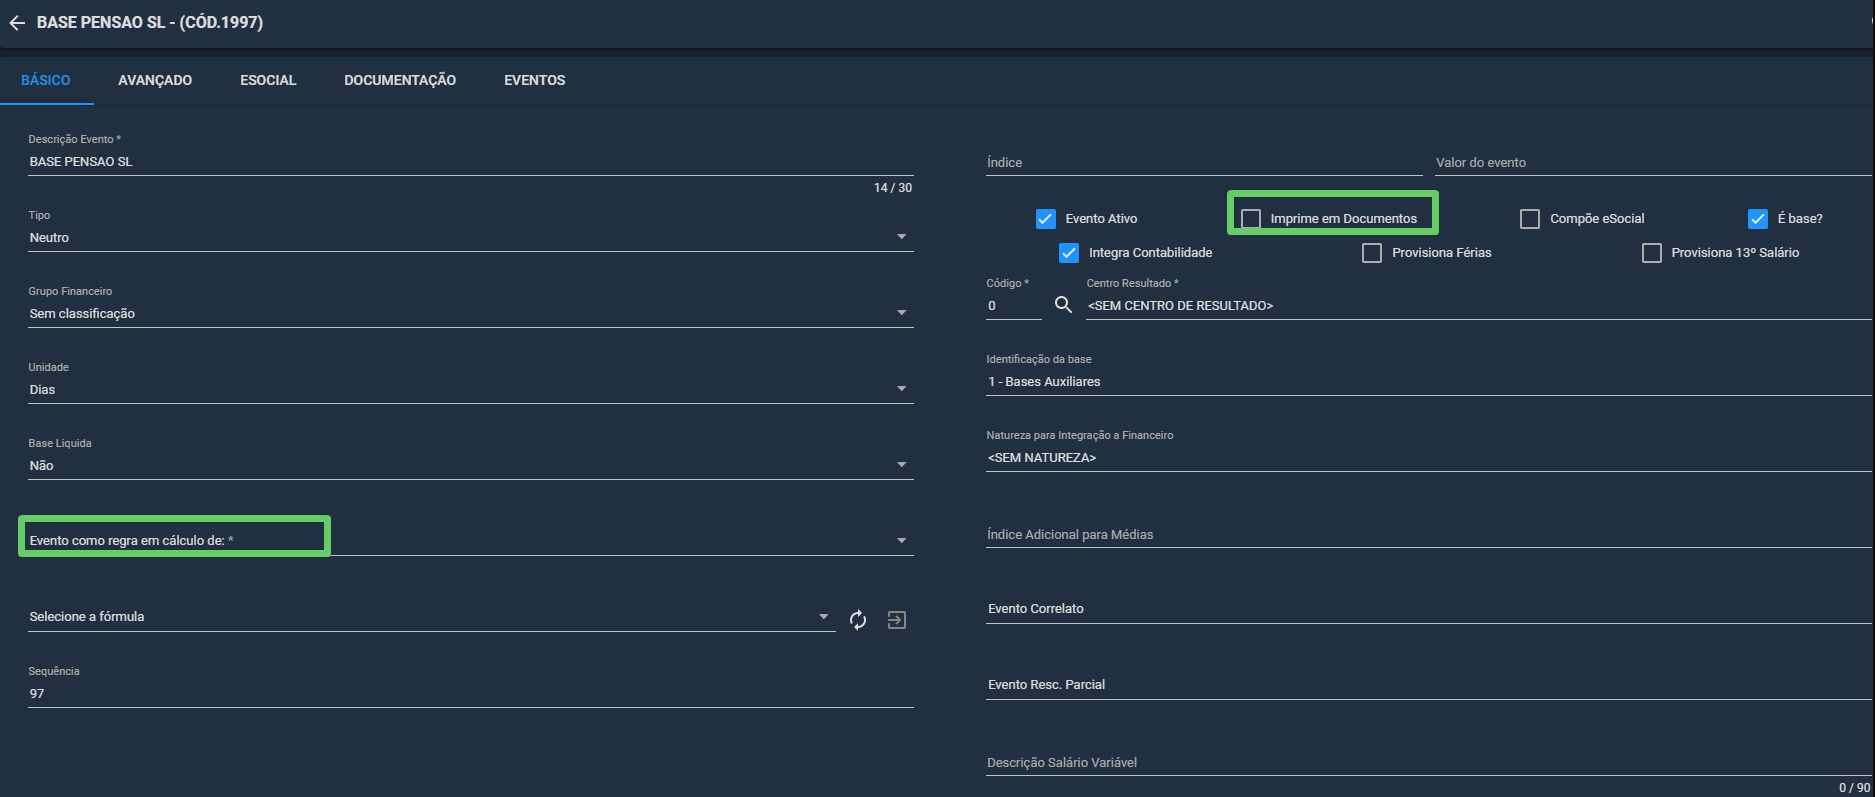Open the eSocial tab
The width and height of the screenshot is (1875, 797).
[268, 80]
